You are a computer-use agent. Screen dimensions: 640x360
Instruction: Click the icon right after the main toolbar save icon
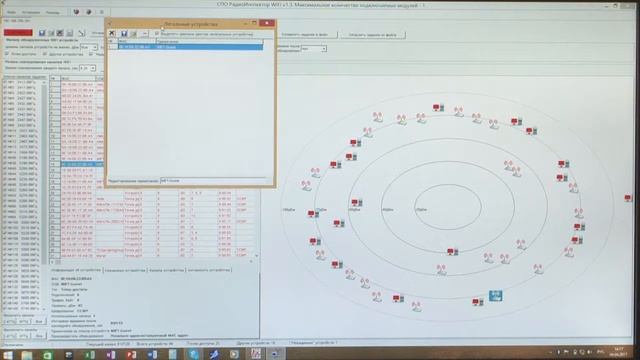point(51,33)
